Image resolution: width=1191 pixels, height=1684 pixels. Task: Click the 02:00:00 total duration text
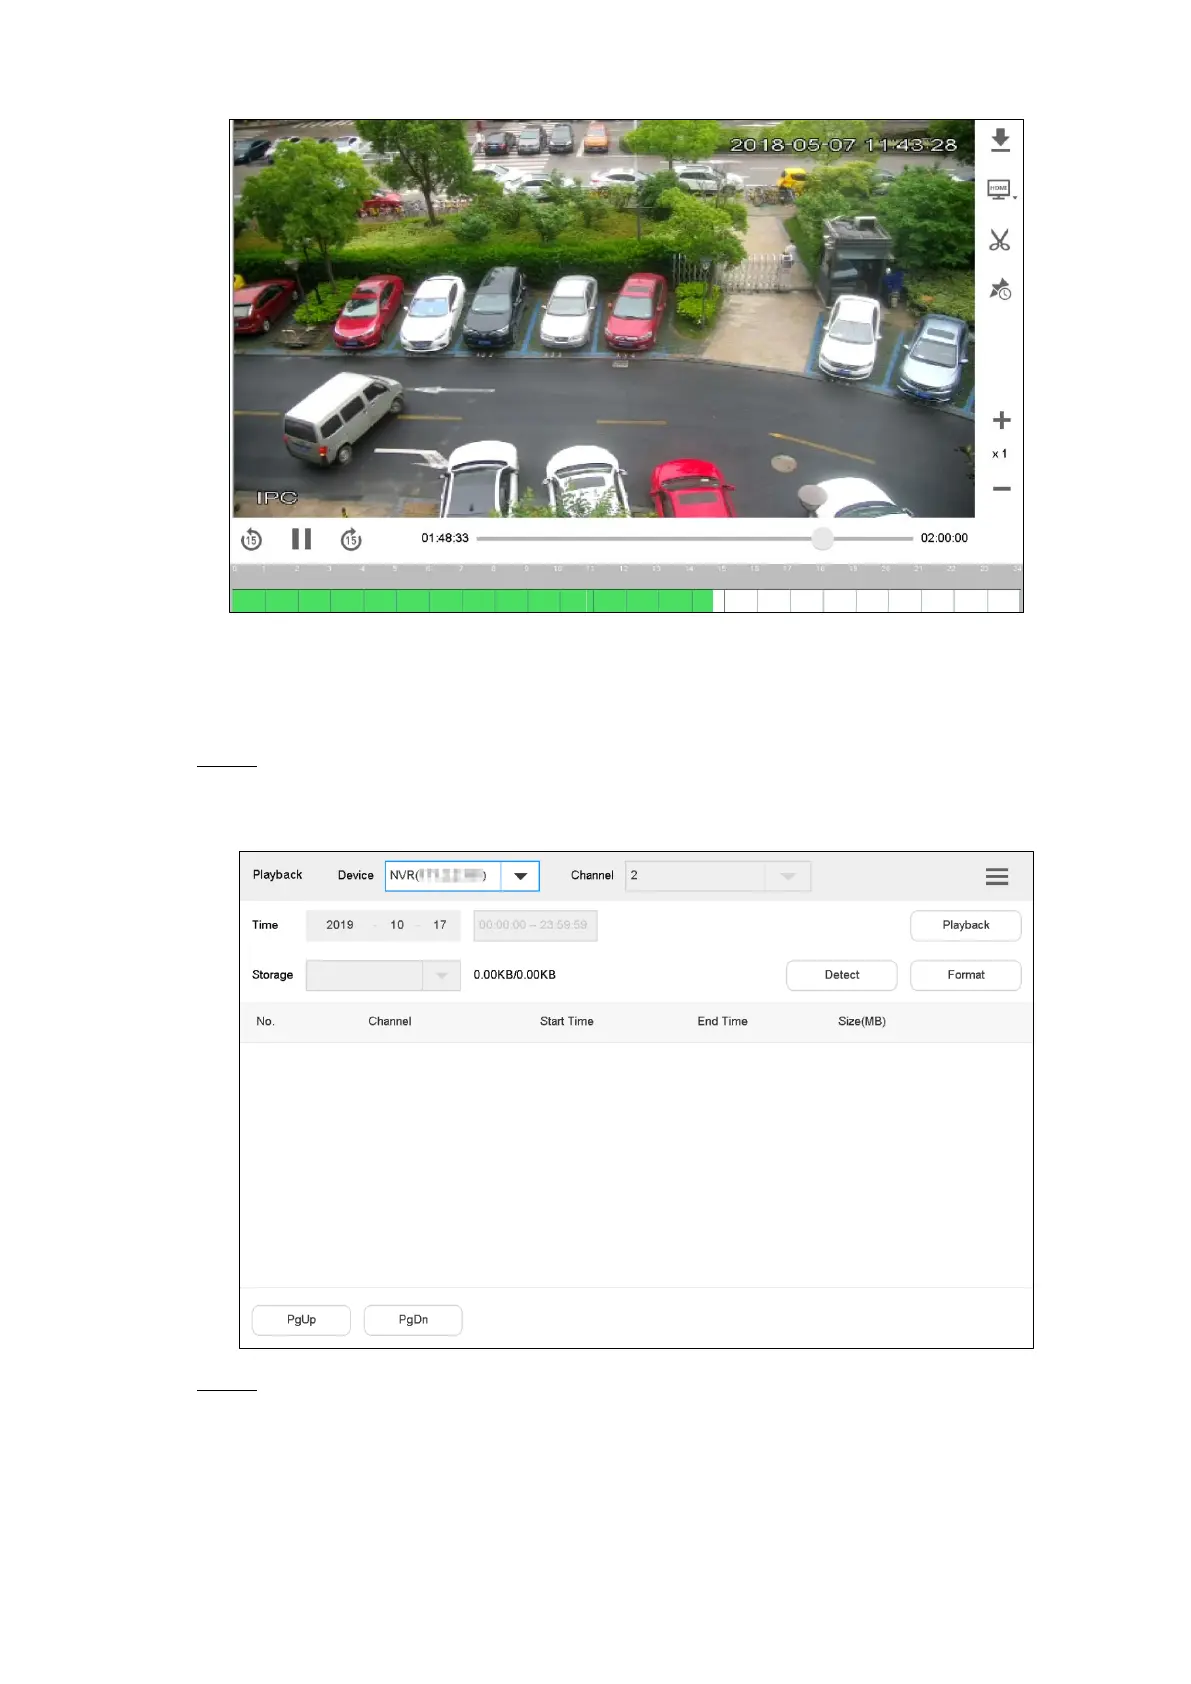pos(944,538)
